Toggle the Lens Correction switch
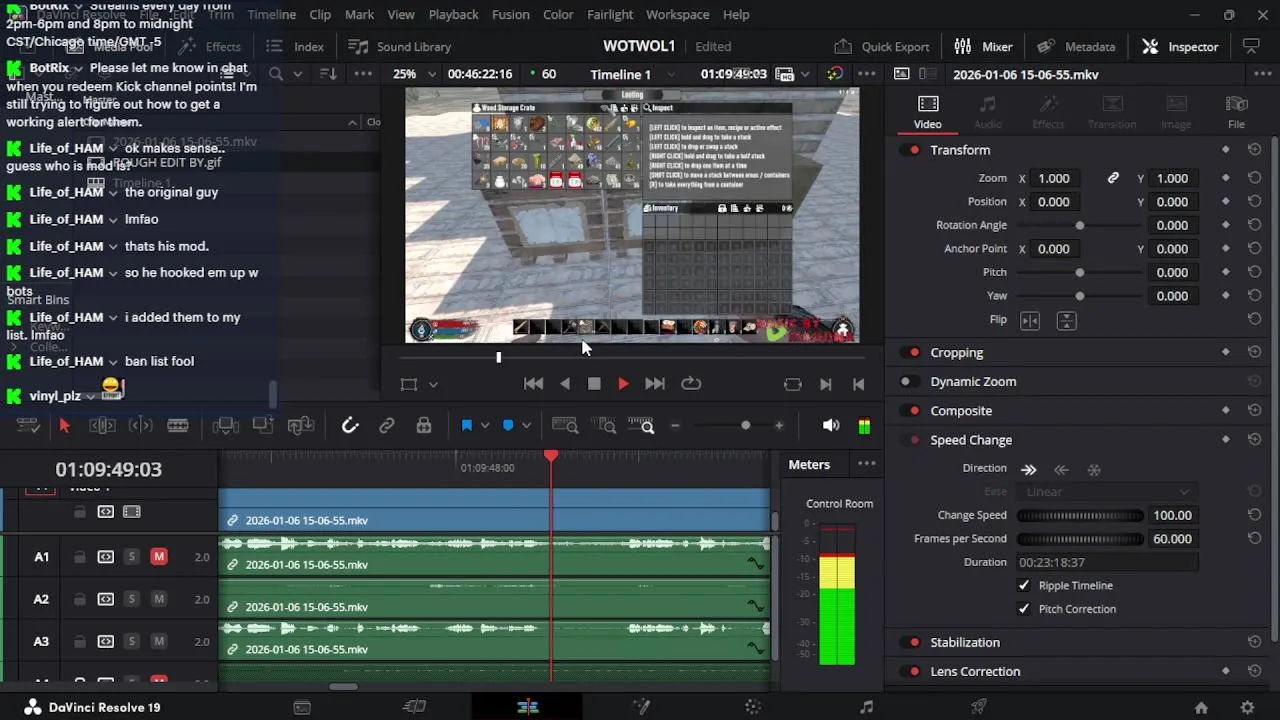Image resolution: width=1280 pixels, height=720 pixels. pos(910,672)
